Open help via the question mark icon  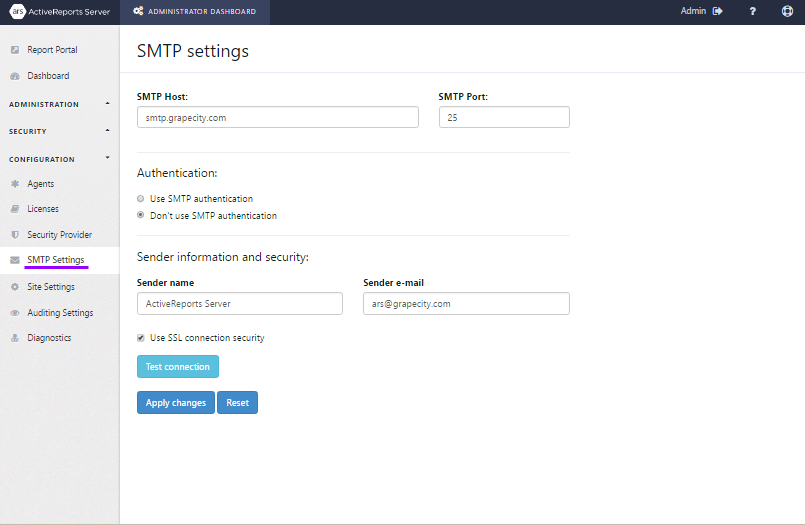(x=752, y=11)
